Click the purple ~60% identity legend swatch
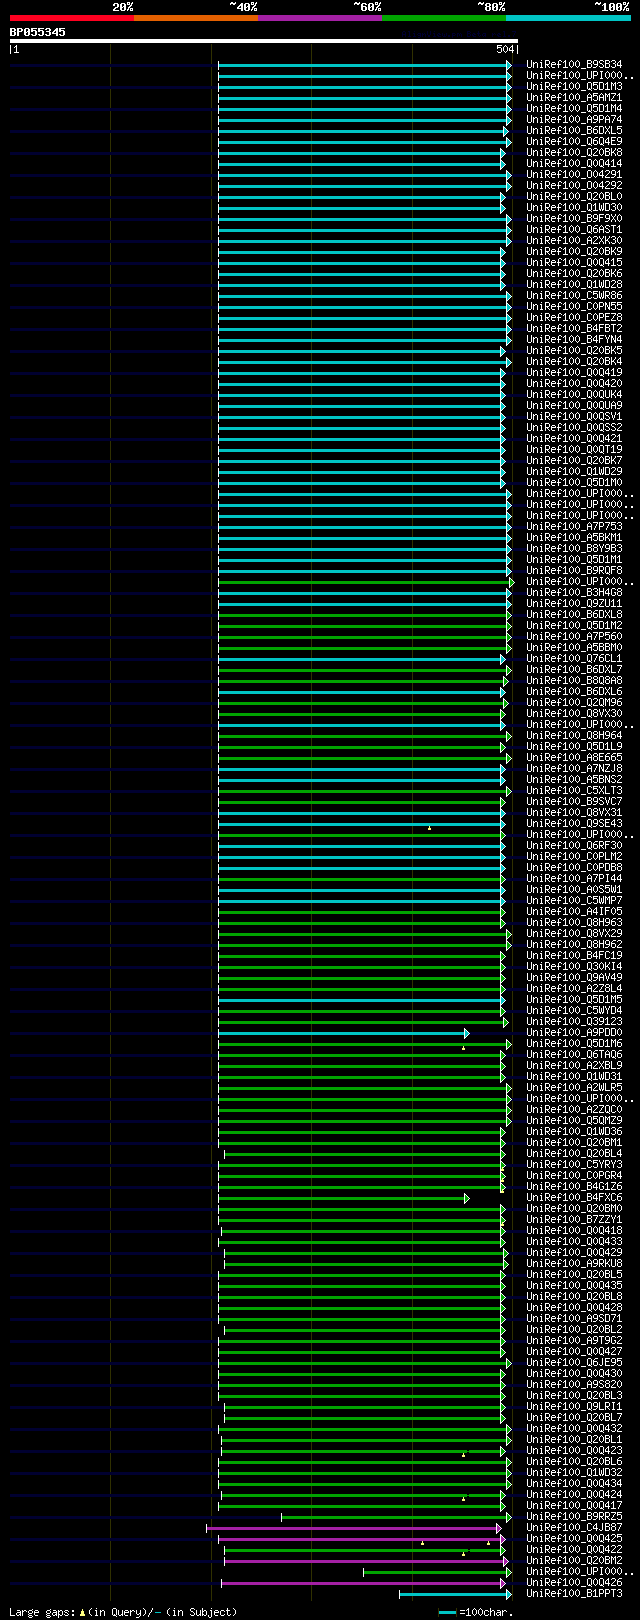640x1620 pixels. [320, 18]
